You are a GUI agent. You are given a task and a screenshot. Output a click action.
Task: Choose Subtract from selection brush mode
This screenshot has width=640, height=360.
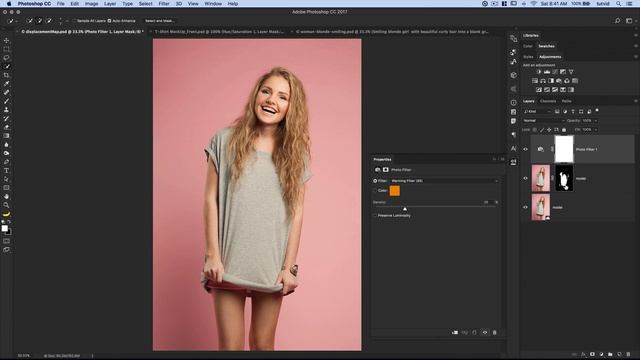click(49, 21)
